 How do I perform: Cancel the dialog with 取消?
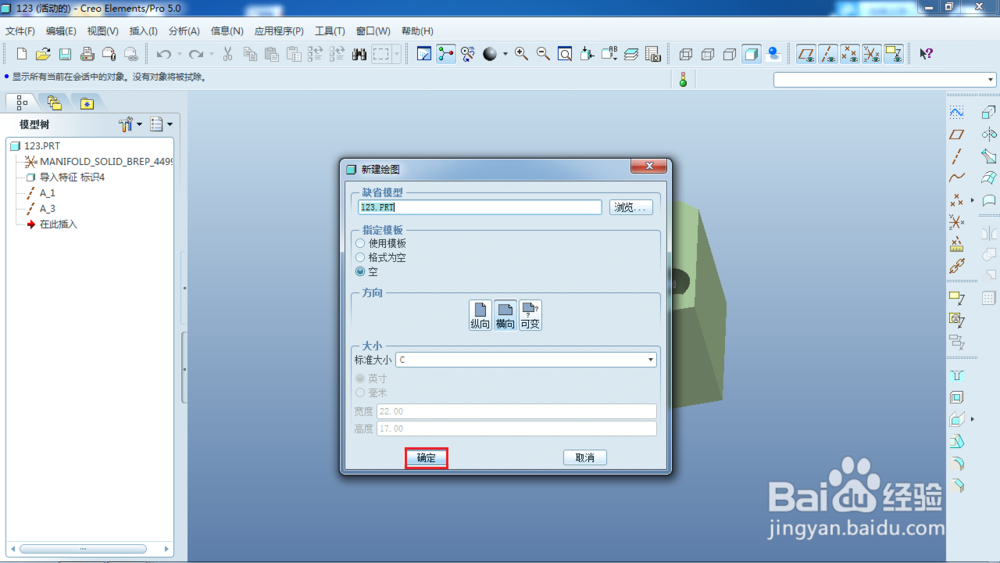click(x=585, y=458)
